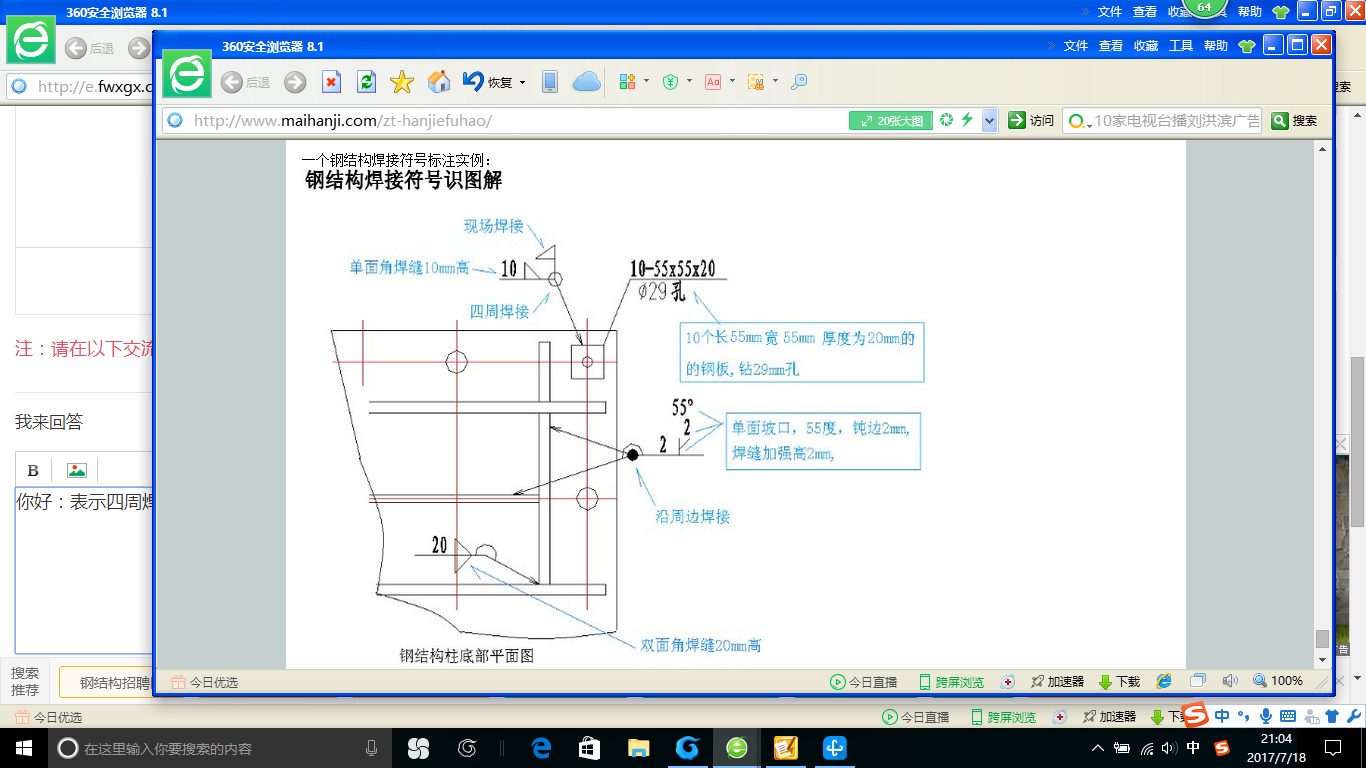The width and height of the screenshot is (1366, 768).
Task: Expand the extensions grid dropdown arrow
Action: click(x=646, y=82)
